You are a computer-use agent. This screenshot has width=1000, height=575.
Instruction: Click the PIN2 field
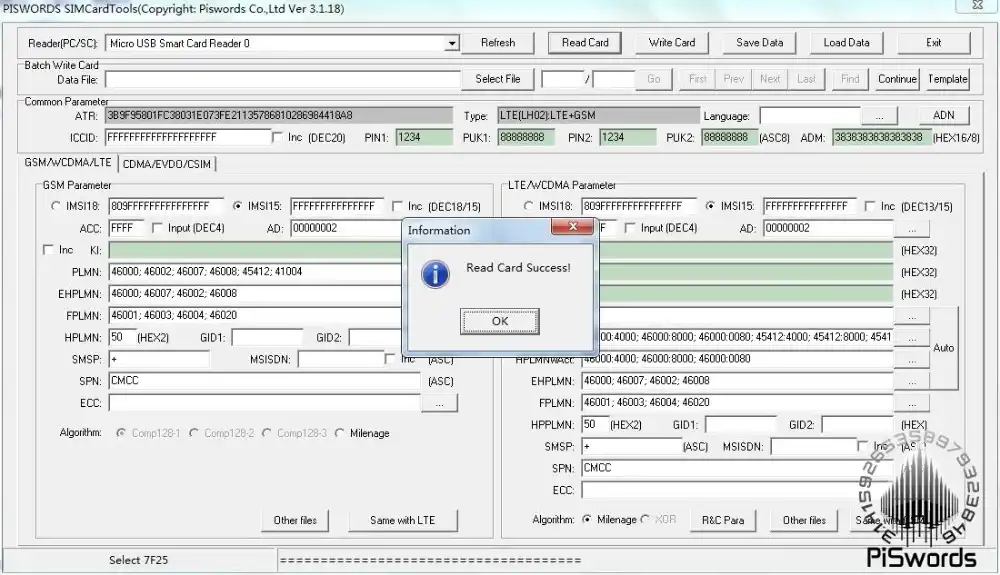pos(628,138)
